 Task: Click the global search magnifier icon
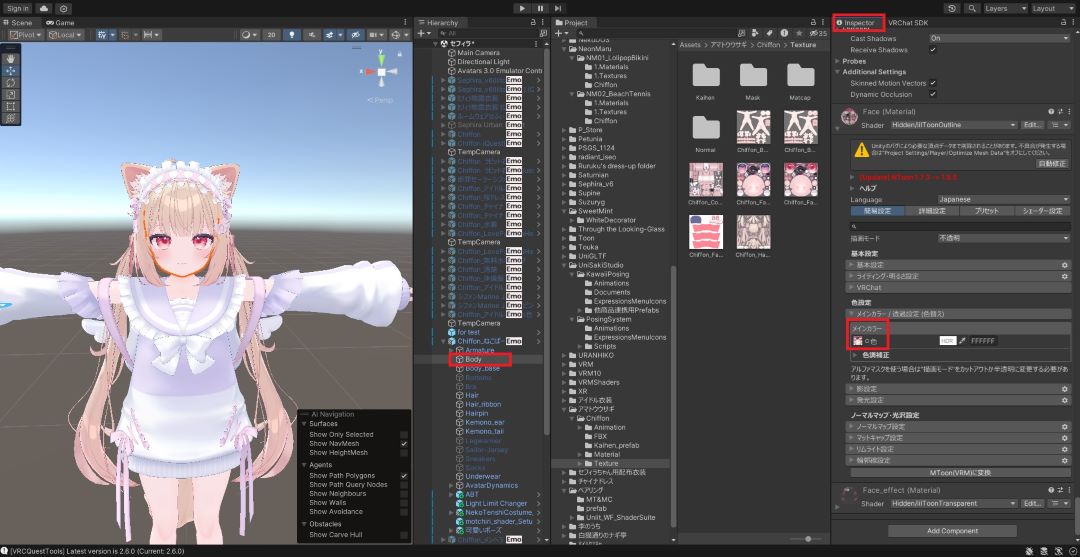(972, 8)
